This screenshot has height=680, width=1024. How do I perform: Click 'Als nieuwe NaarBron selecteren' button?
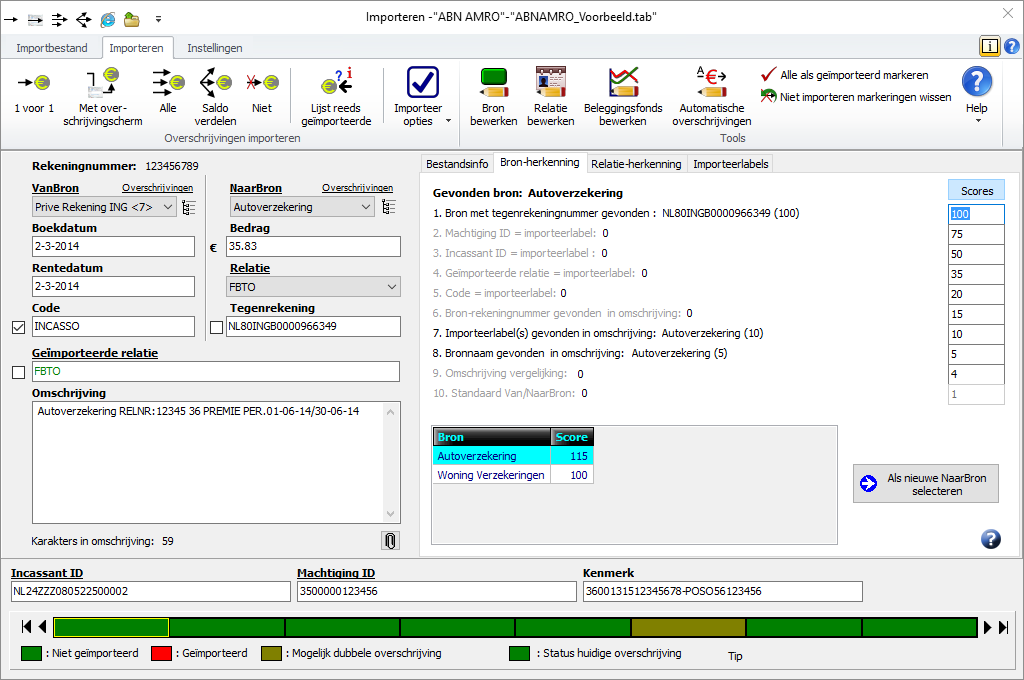click(x=925, y=485)
